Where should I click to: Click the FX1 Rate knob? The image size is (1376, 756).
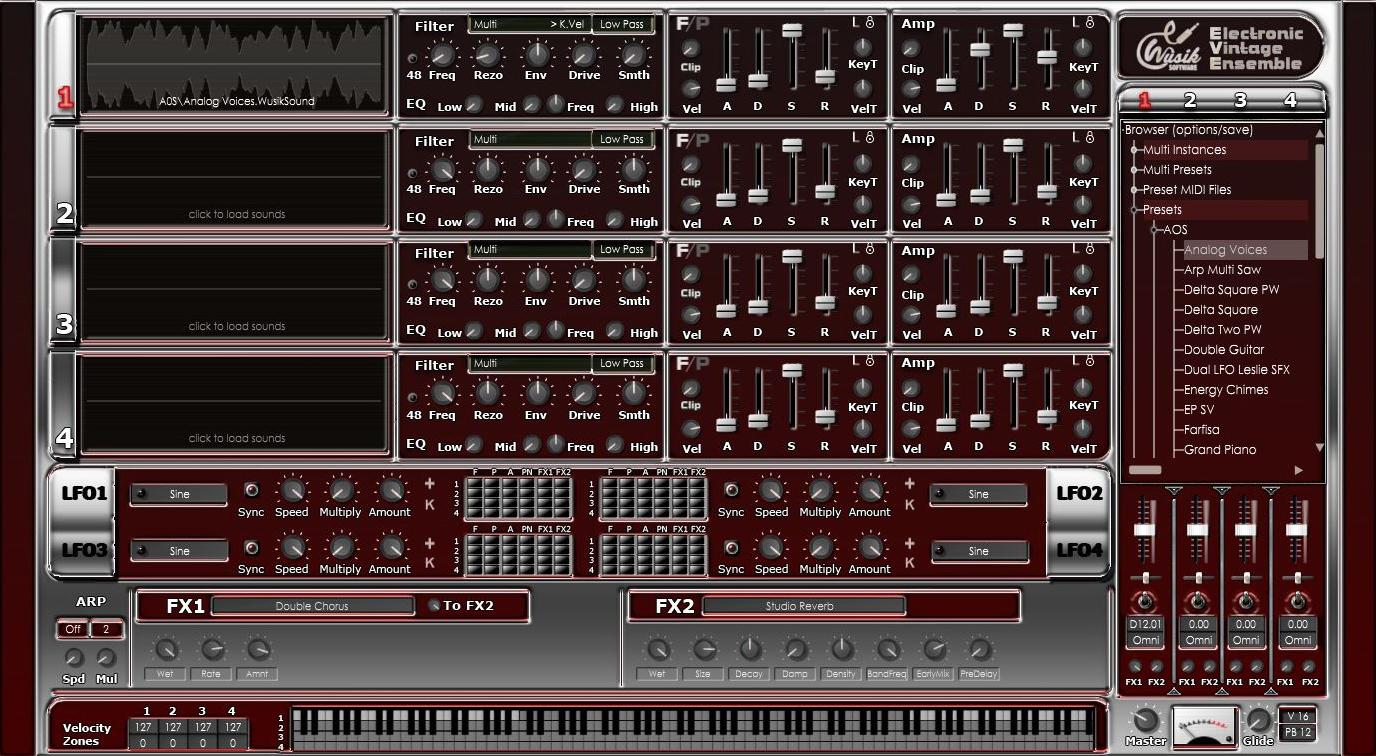click(x=212, y=649)
